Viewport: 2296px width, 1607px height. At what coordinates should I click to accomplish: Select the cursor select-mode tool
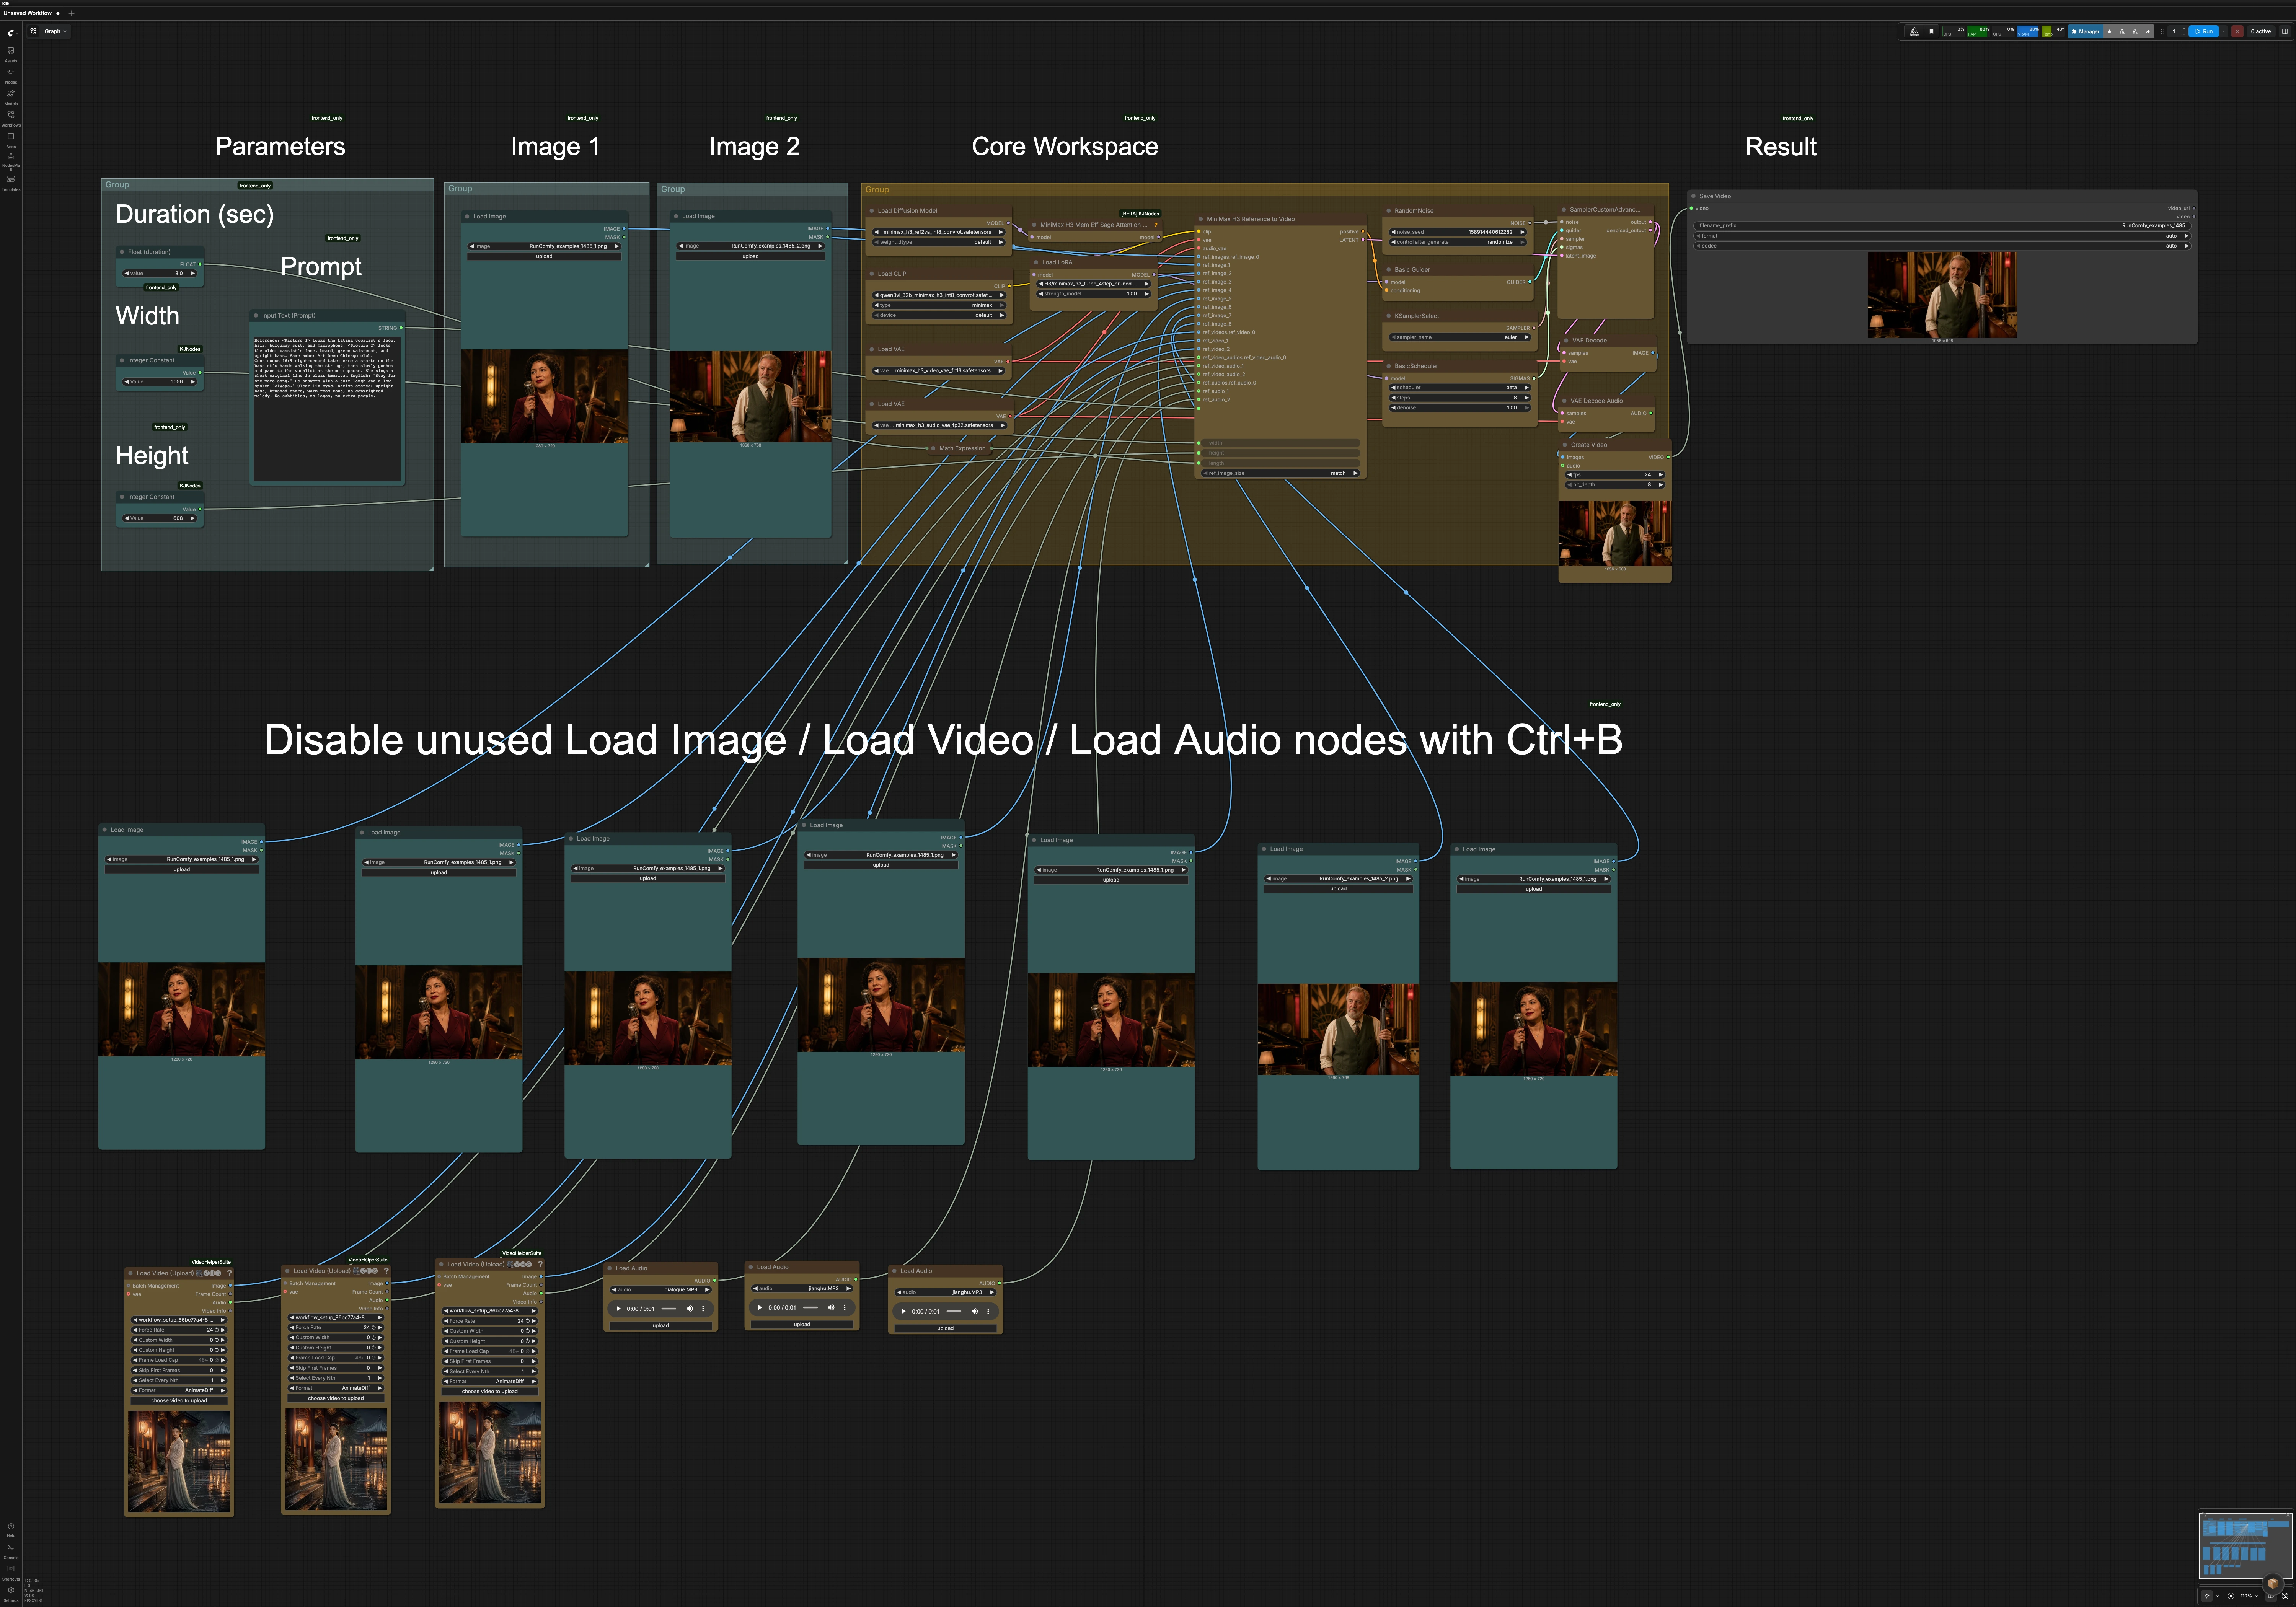tap(2207, 1596)
